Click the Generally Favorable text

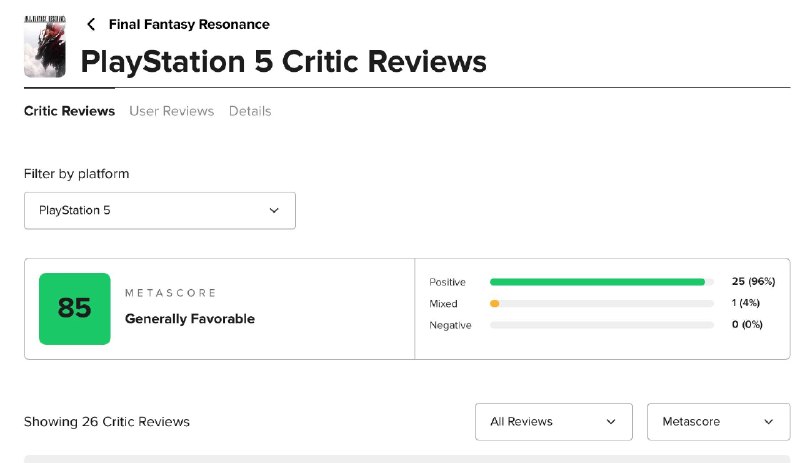(x=190, y=319)
